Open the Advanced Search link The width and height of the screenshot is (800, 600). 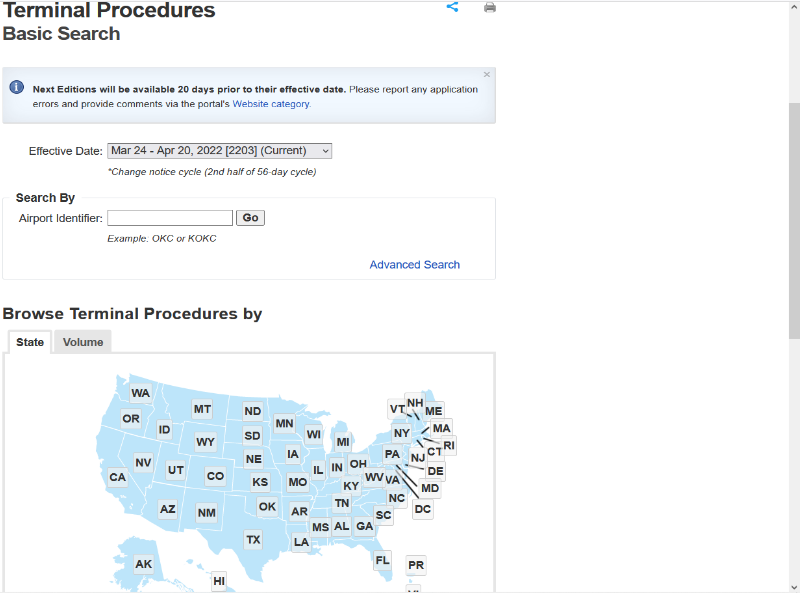[414, 265]
